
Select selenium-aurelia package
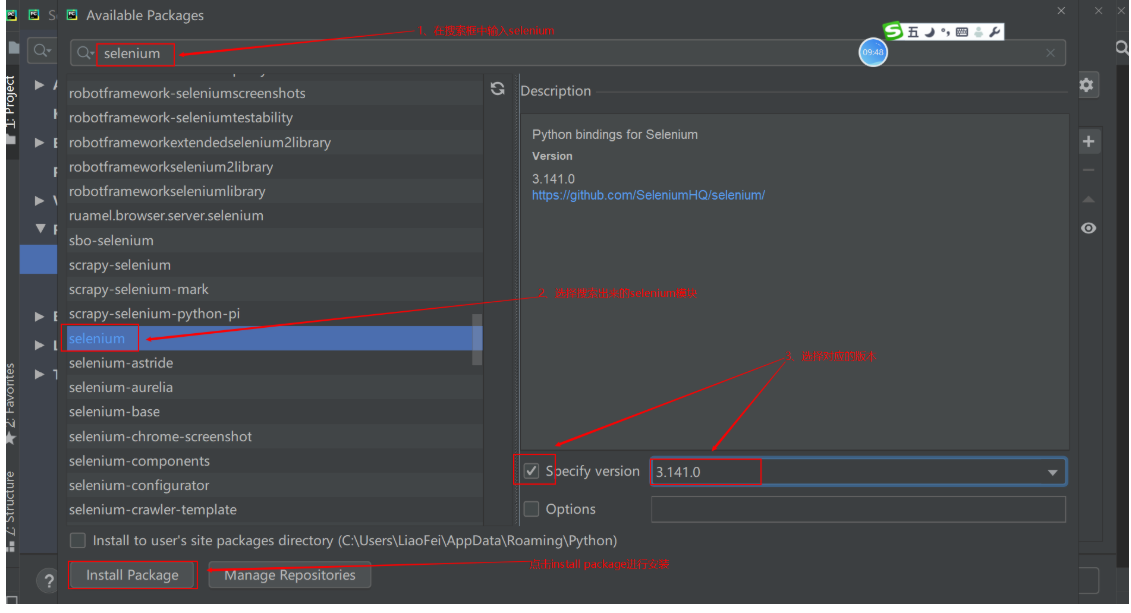click(275, 387)
